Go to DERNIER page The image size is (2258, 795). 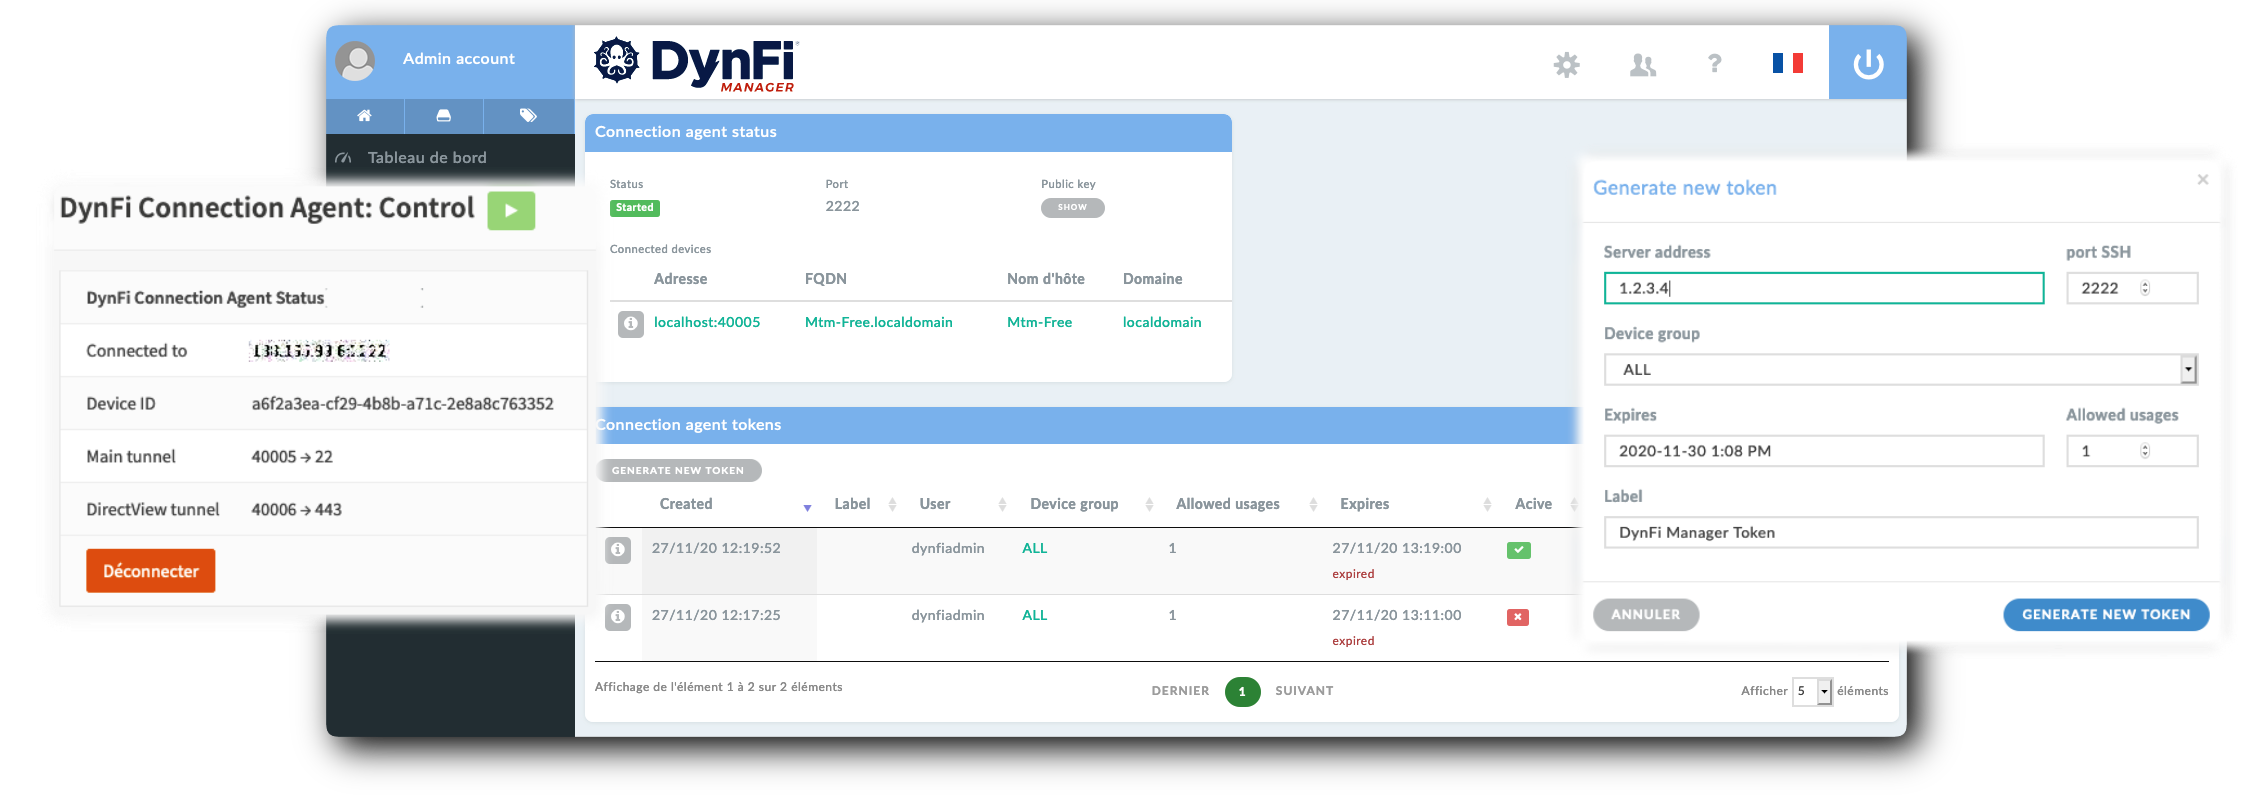click(1180, 691)
